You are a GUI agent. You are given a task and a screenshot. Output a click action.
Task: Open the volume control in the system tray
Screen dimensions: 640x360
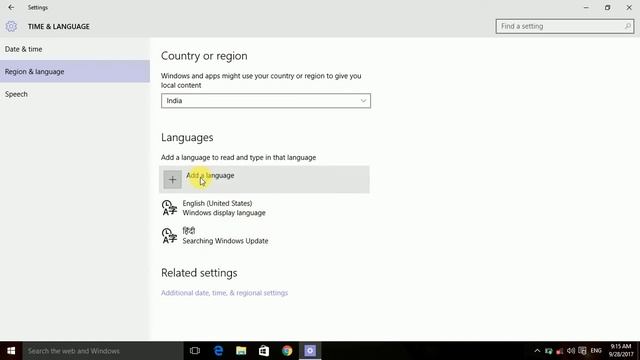click(571, 351)
